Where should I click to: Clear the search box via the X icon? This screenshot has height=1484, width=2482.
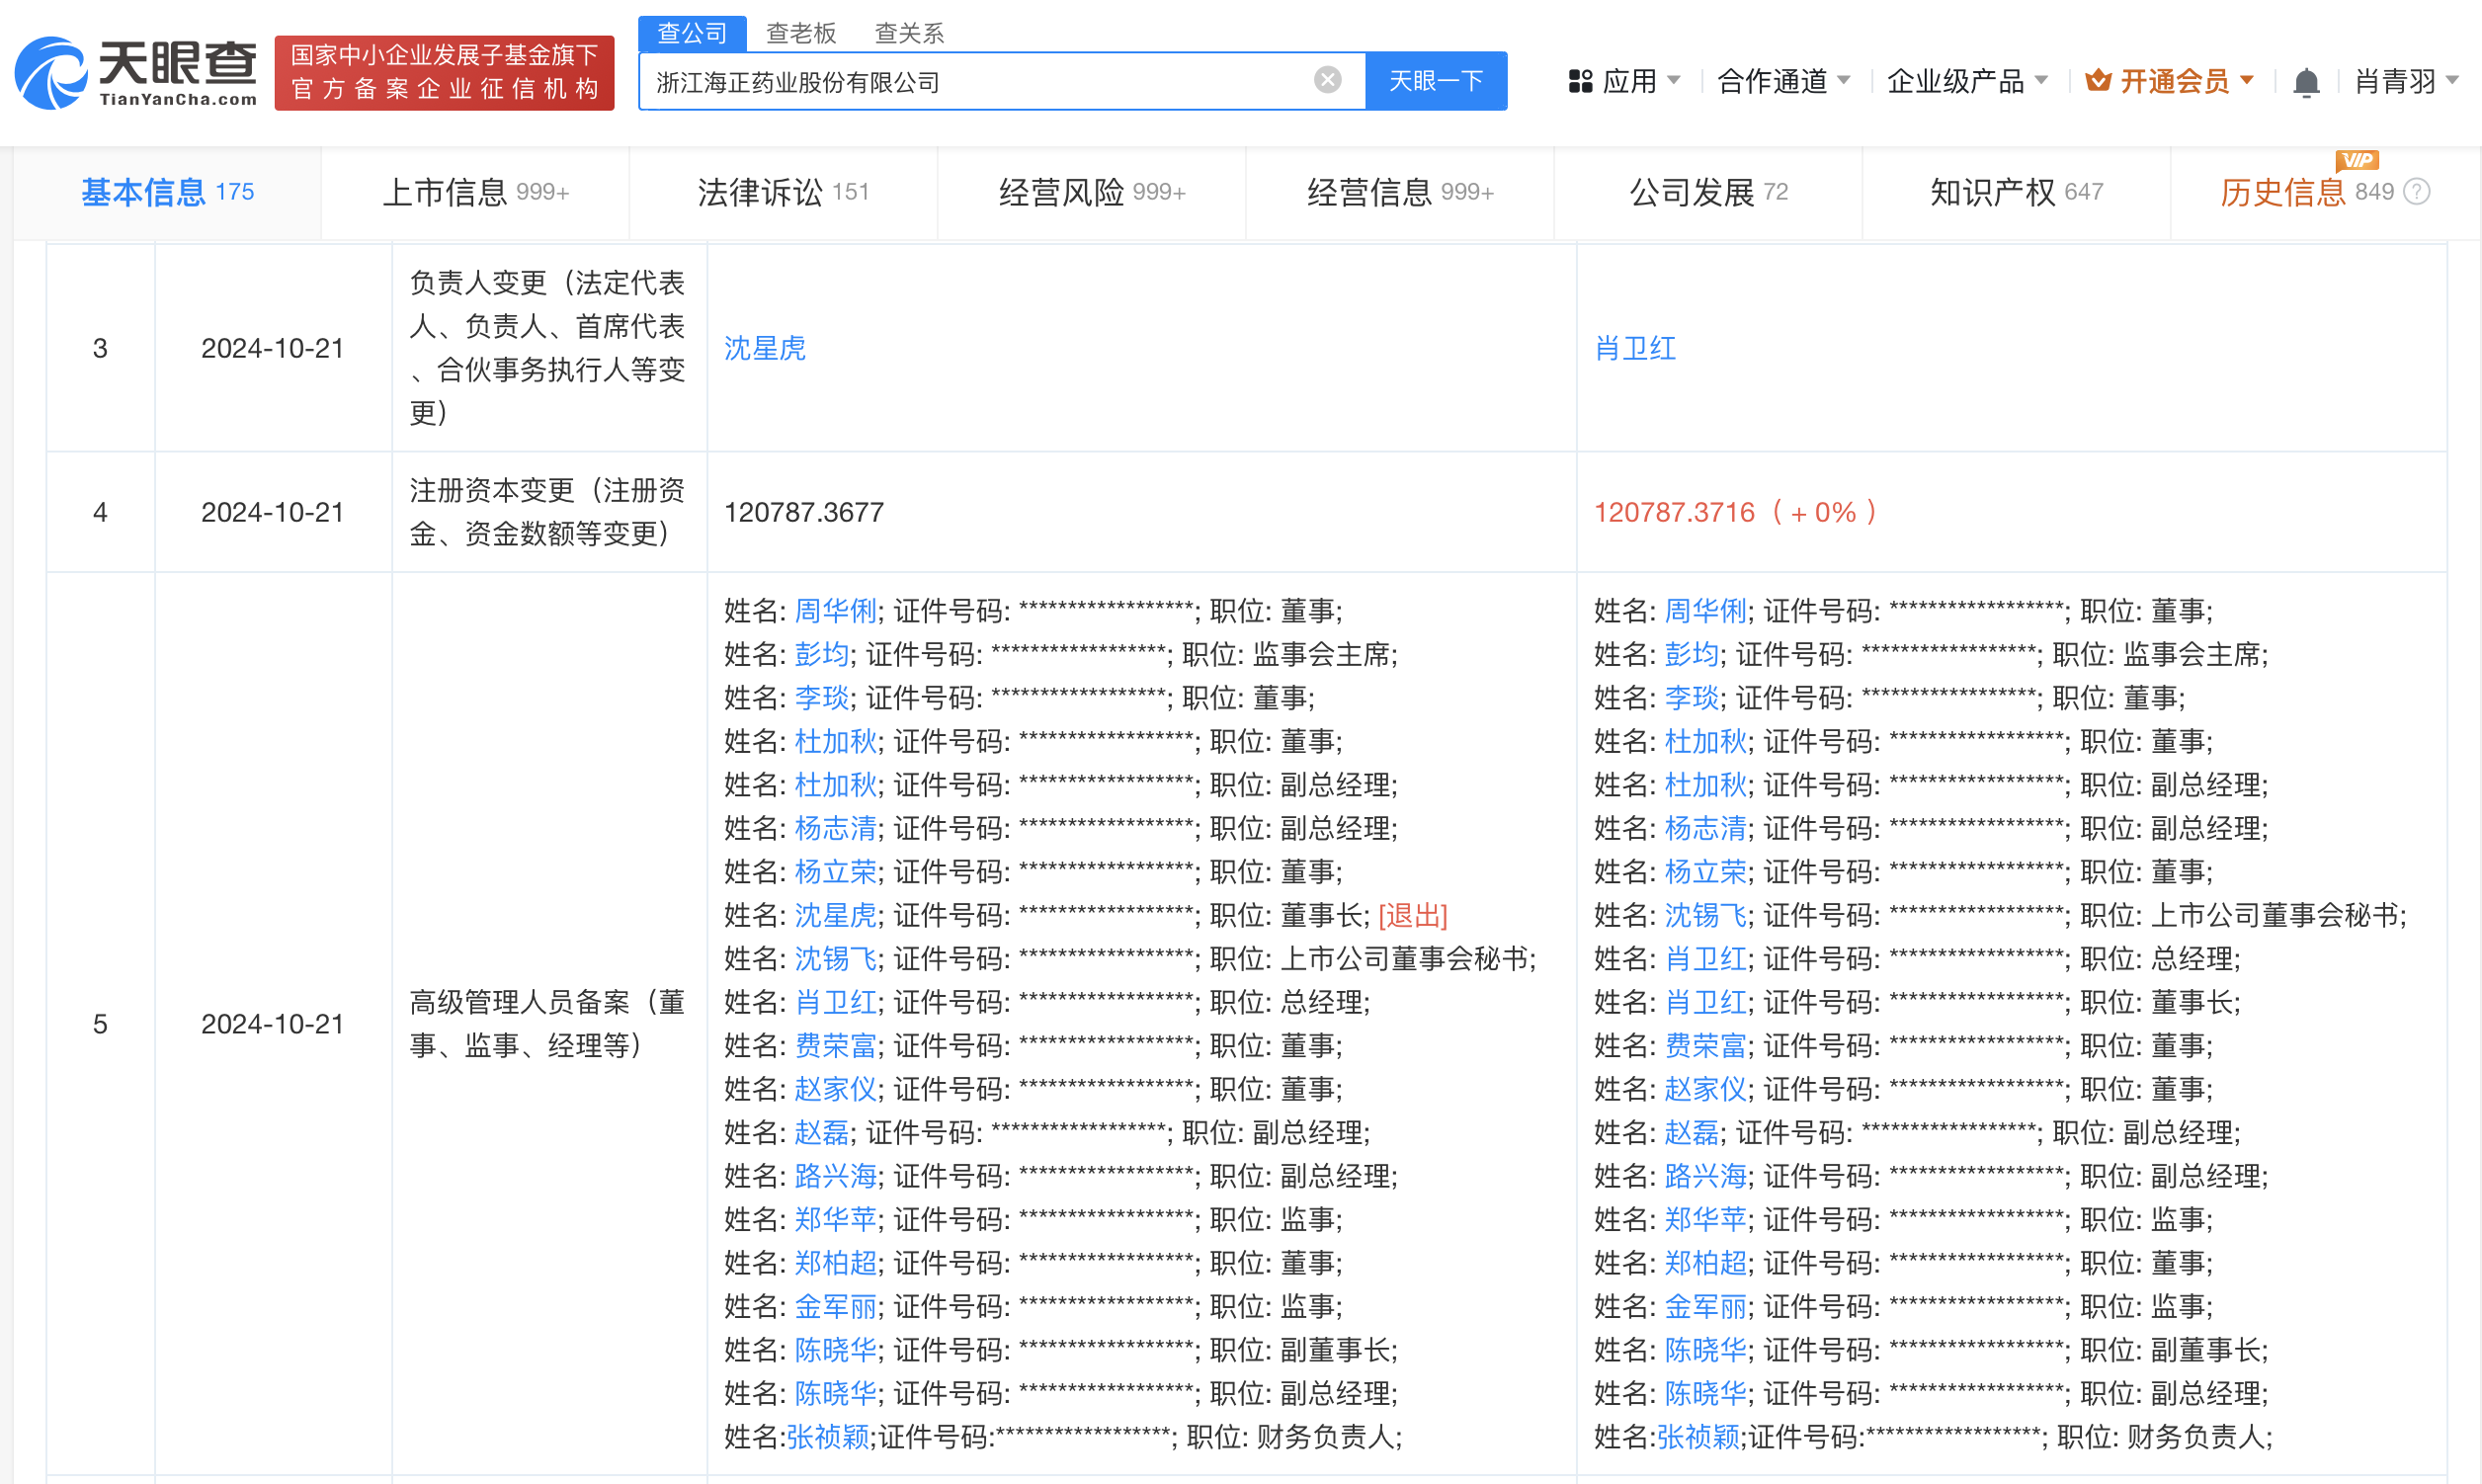tap(1327, 80)
